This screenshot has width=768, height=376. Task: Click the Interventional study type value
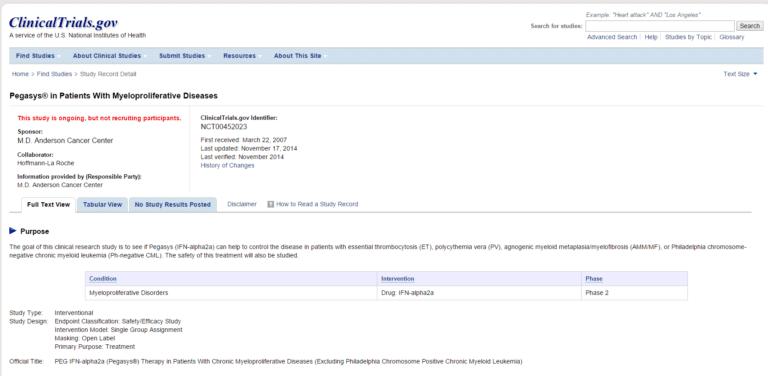point(74,312)
